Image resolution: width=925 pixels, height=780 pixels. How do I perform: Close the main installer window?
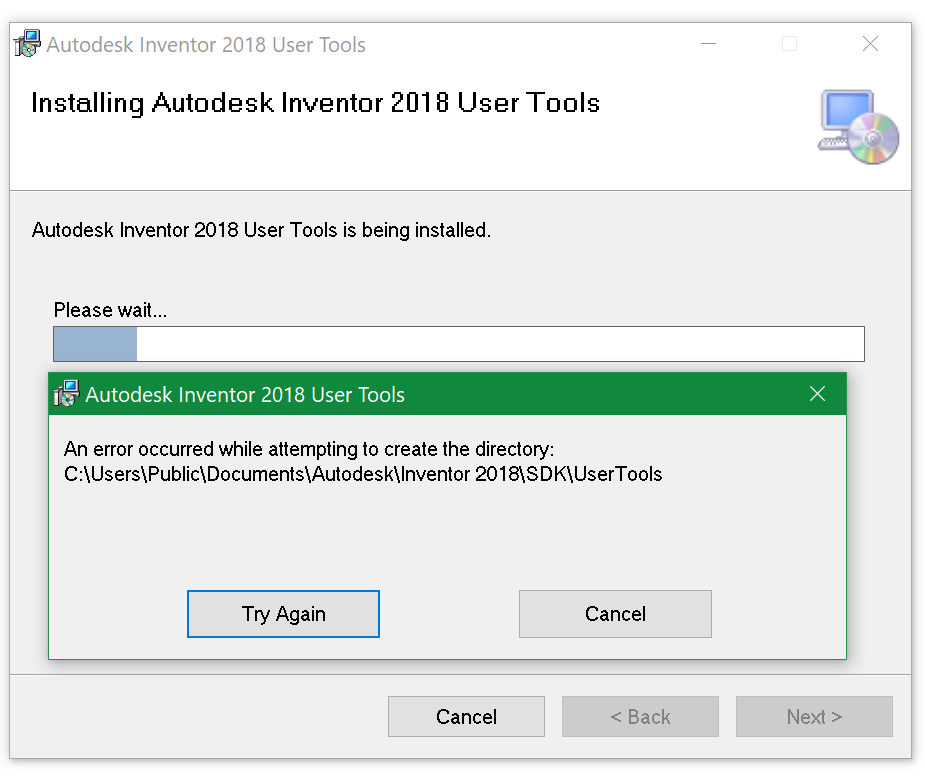point(870,44)
